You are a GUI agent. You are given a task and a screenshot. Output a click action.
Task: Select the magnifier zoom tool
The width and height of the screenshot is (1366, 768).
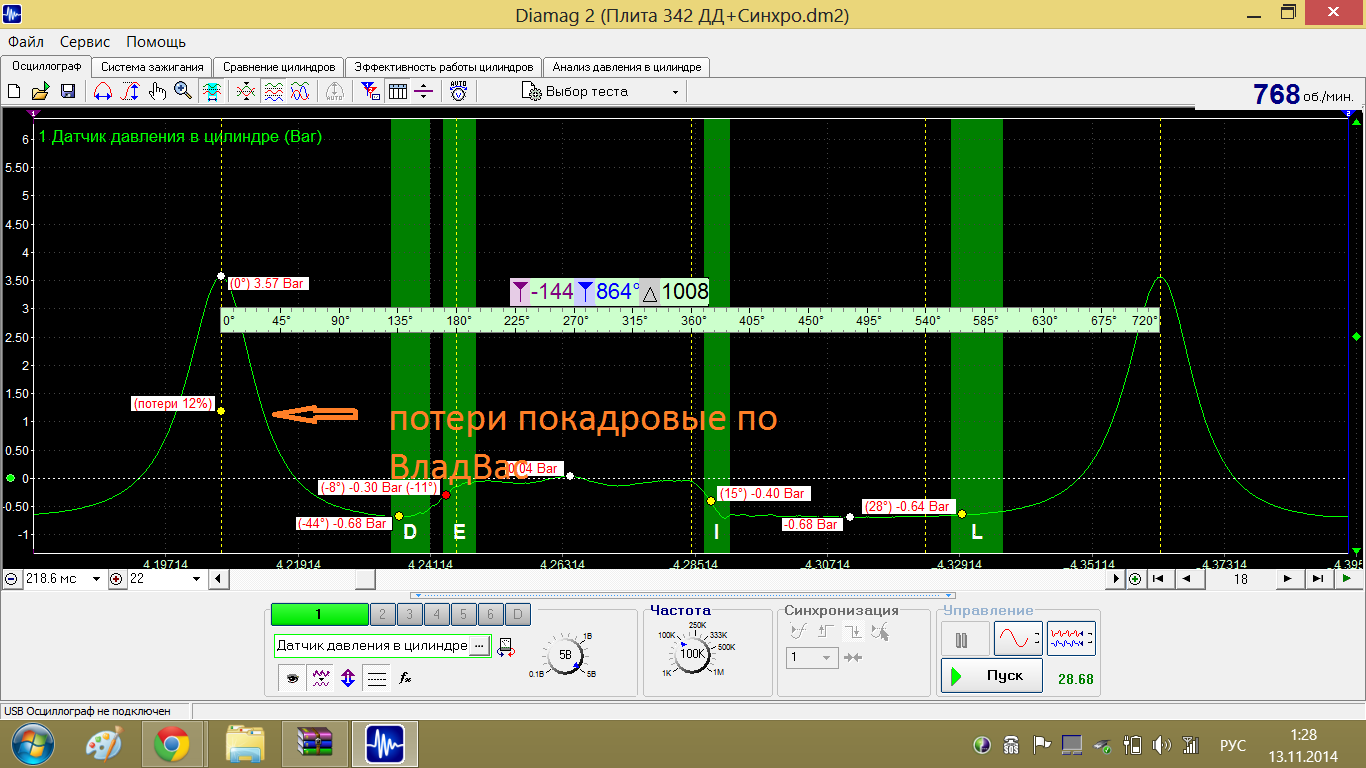(184, 92)
